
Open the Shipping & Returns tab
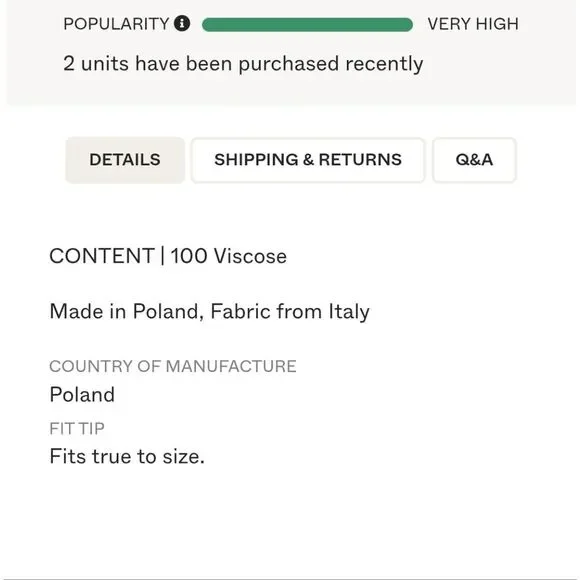coord(308,160)
